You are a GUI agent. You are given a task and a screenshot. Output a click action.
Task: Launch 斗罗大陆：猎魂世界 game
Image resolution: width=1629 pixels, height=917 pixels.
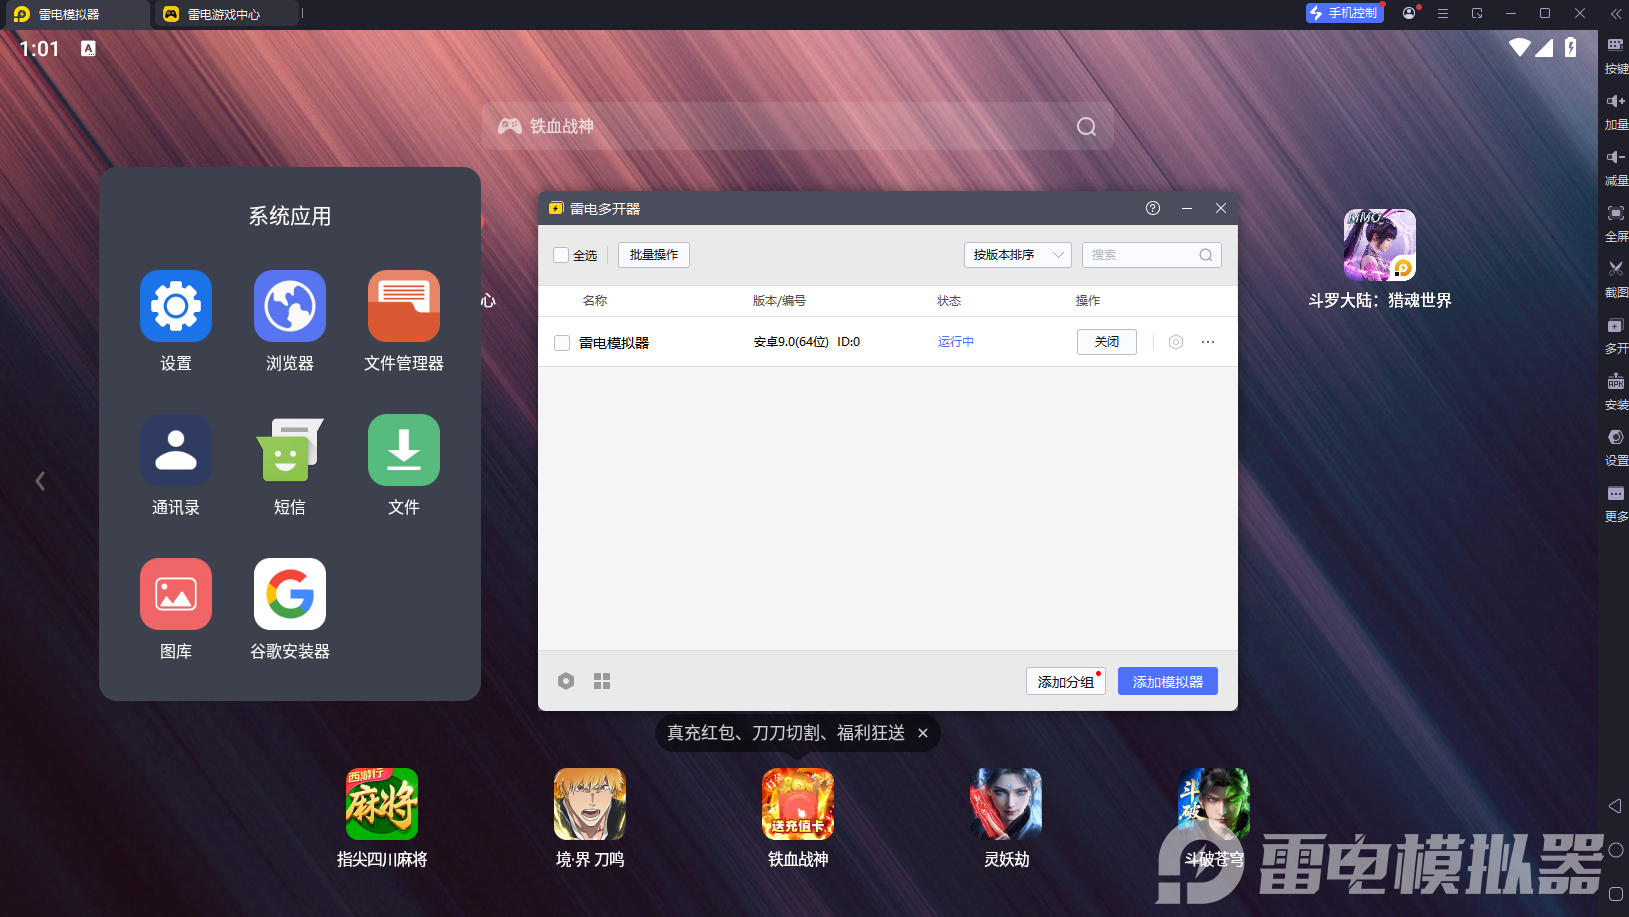click(1380, 245)
